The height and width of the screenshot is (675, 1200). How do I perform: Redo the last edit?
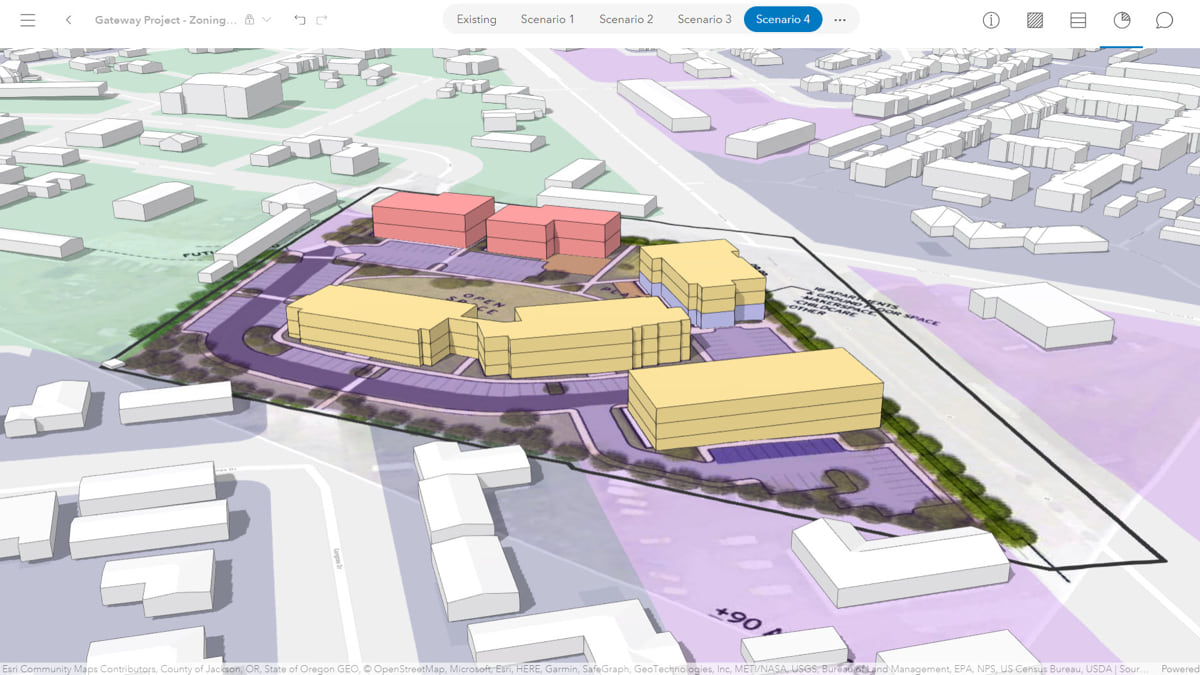pyautogui.click(x=322, y=20)
